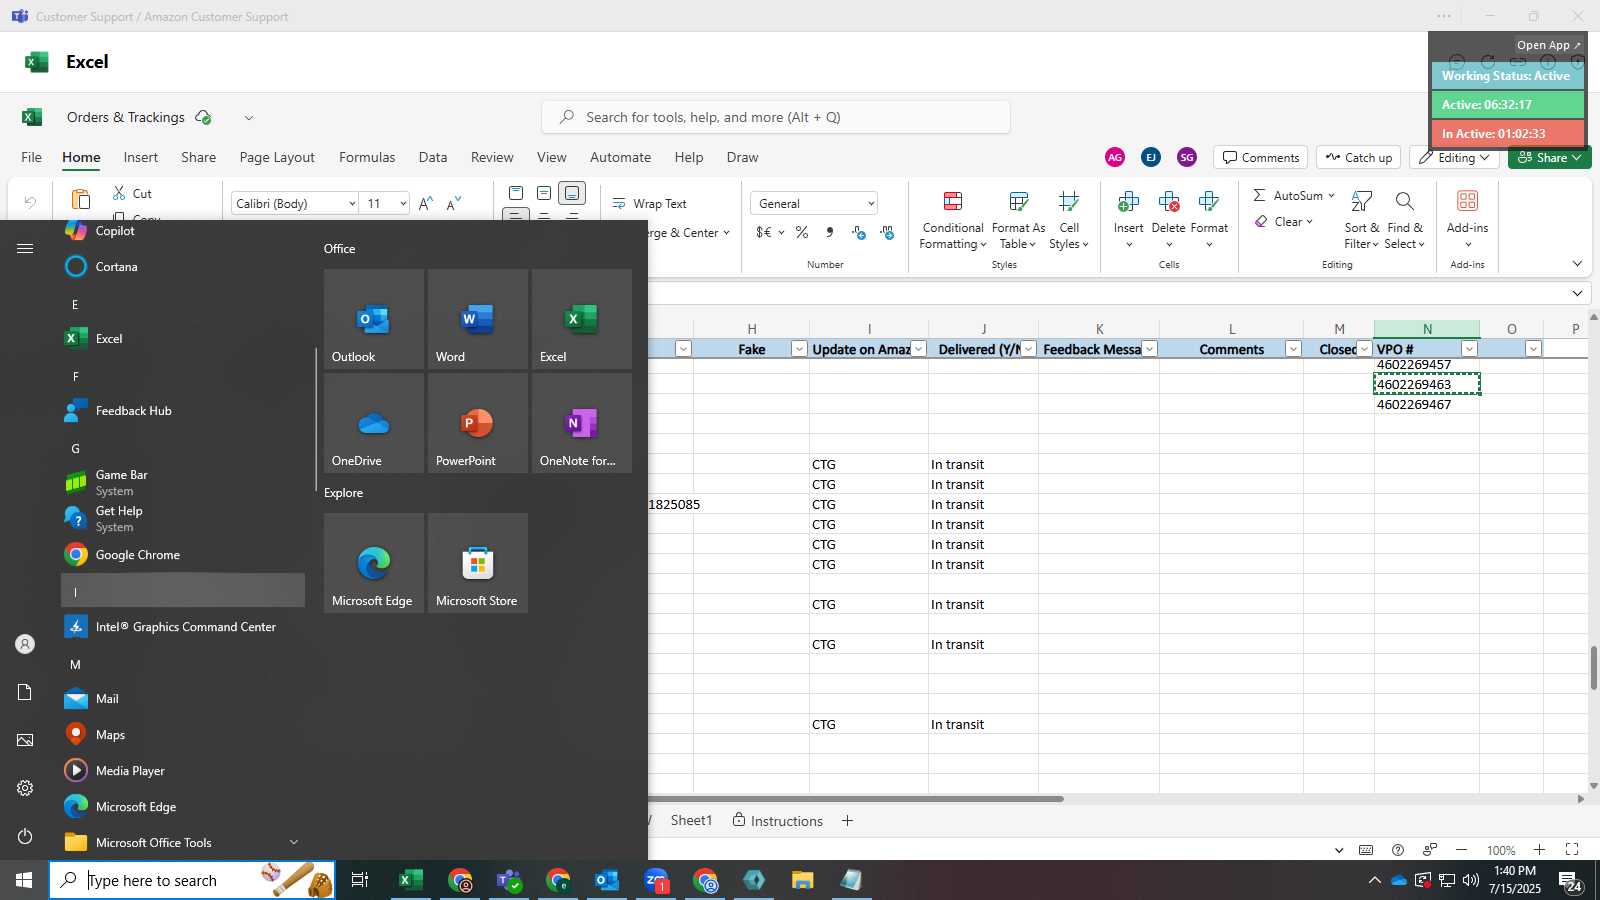
Task: Open the OneNote tile
Action: [x=582, y=423]
